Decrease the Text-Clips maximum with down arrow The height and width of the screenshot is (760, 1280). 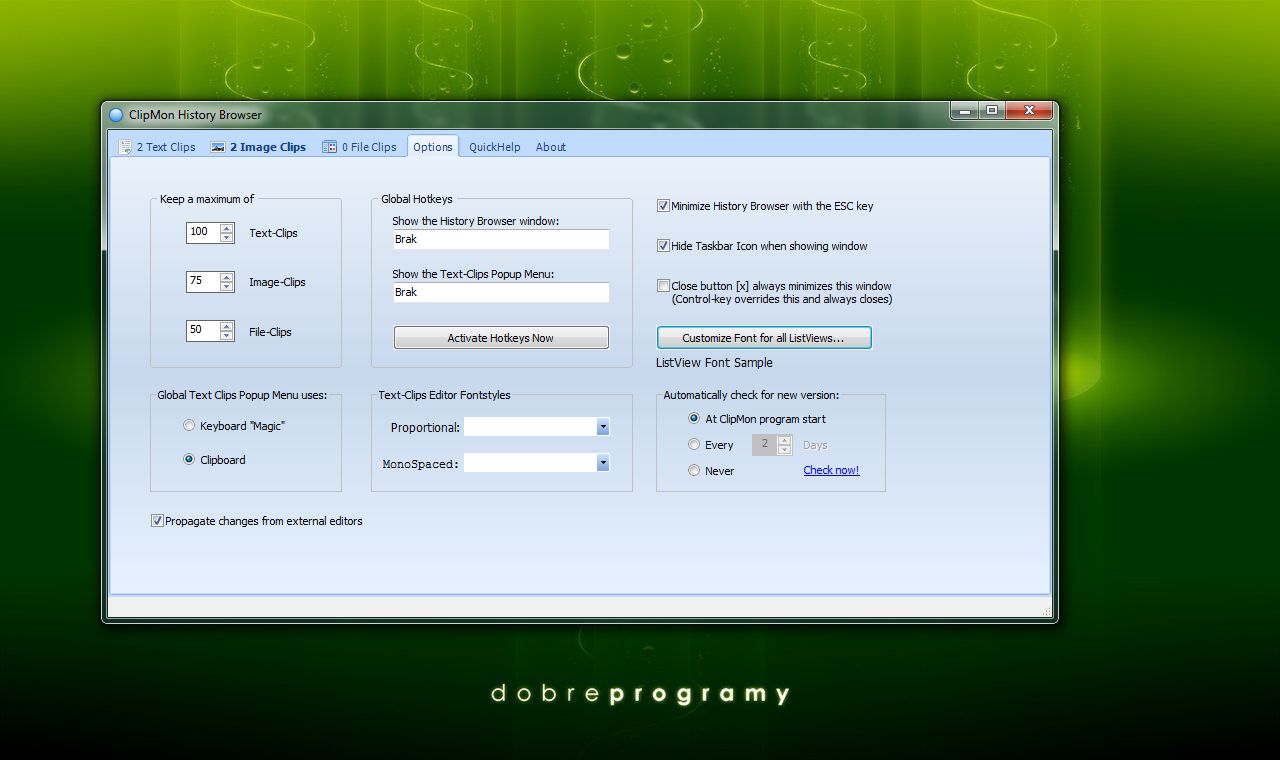click(227, 238)
